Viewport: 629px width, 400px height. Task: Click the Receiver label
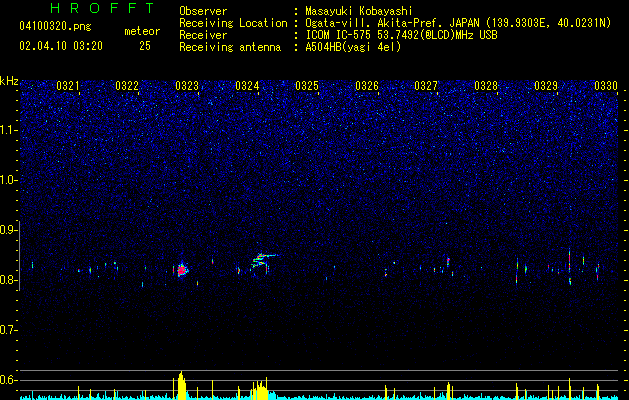[203, 35]
